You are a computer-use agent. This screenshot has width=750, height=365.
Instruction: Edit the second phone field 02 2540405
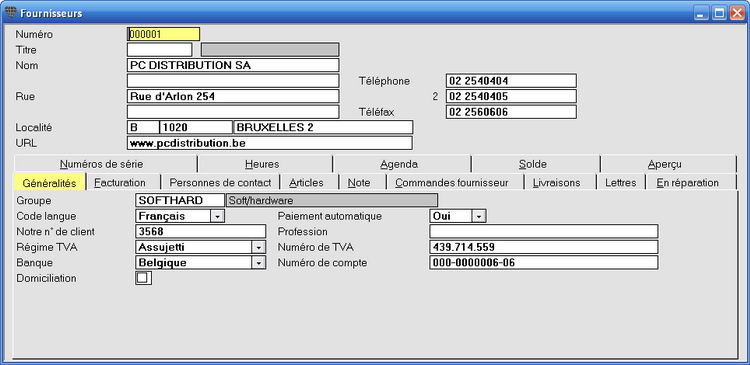tap(511, 96)
